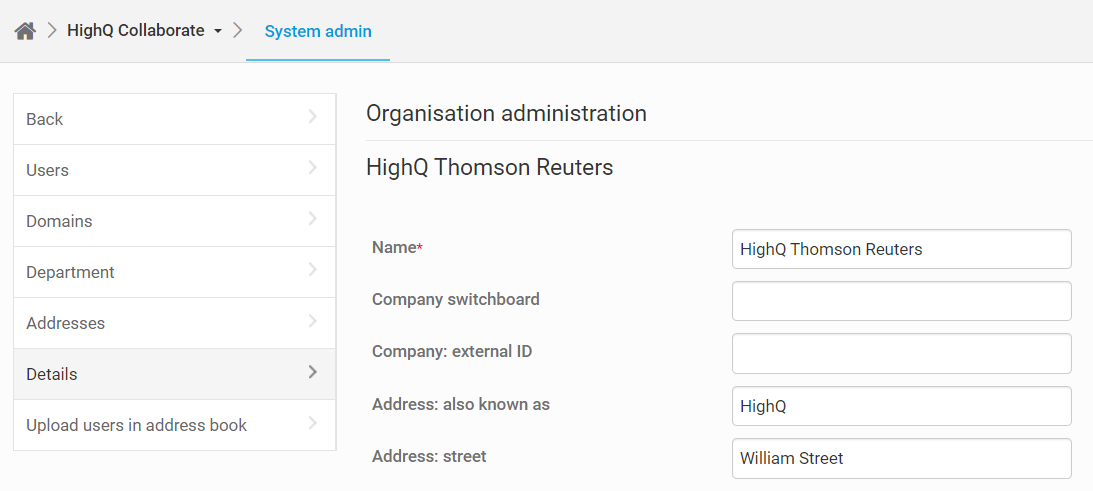Select Details in the sidebar
Screen dimensions: 1093x491
point(52,374)
